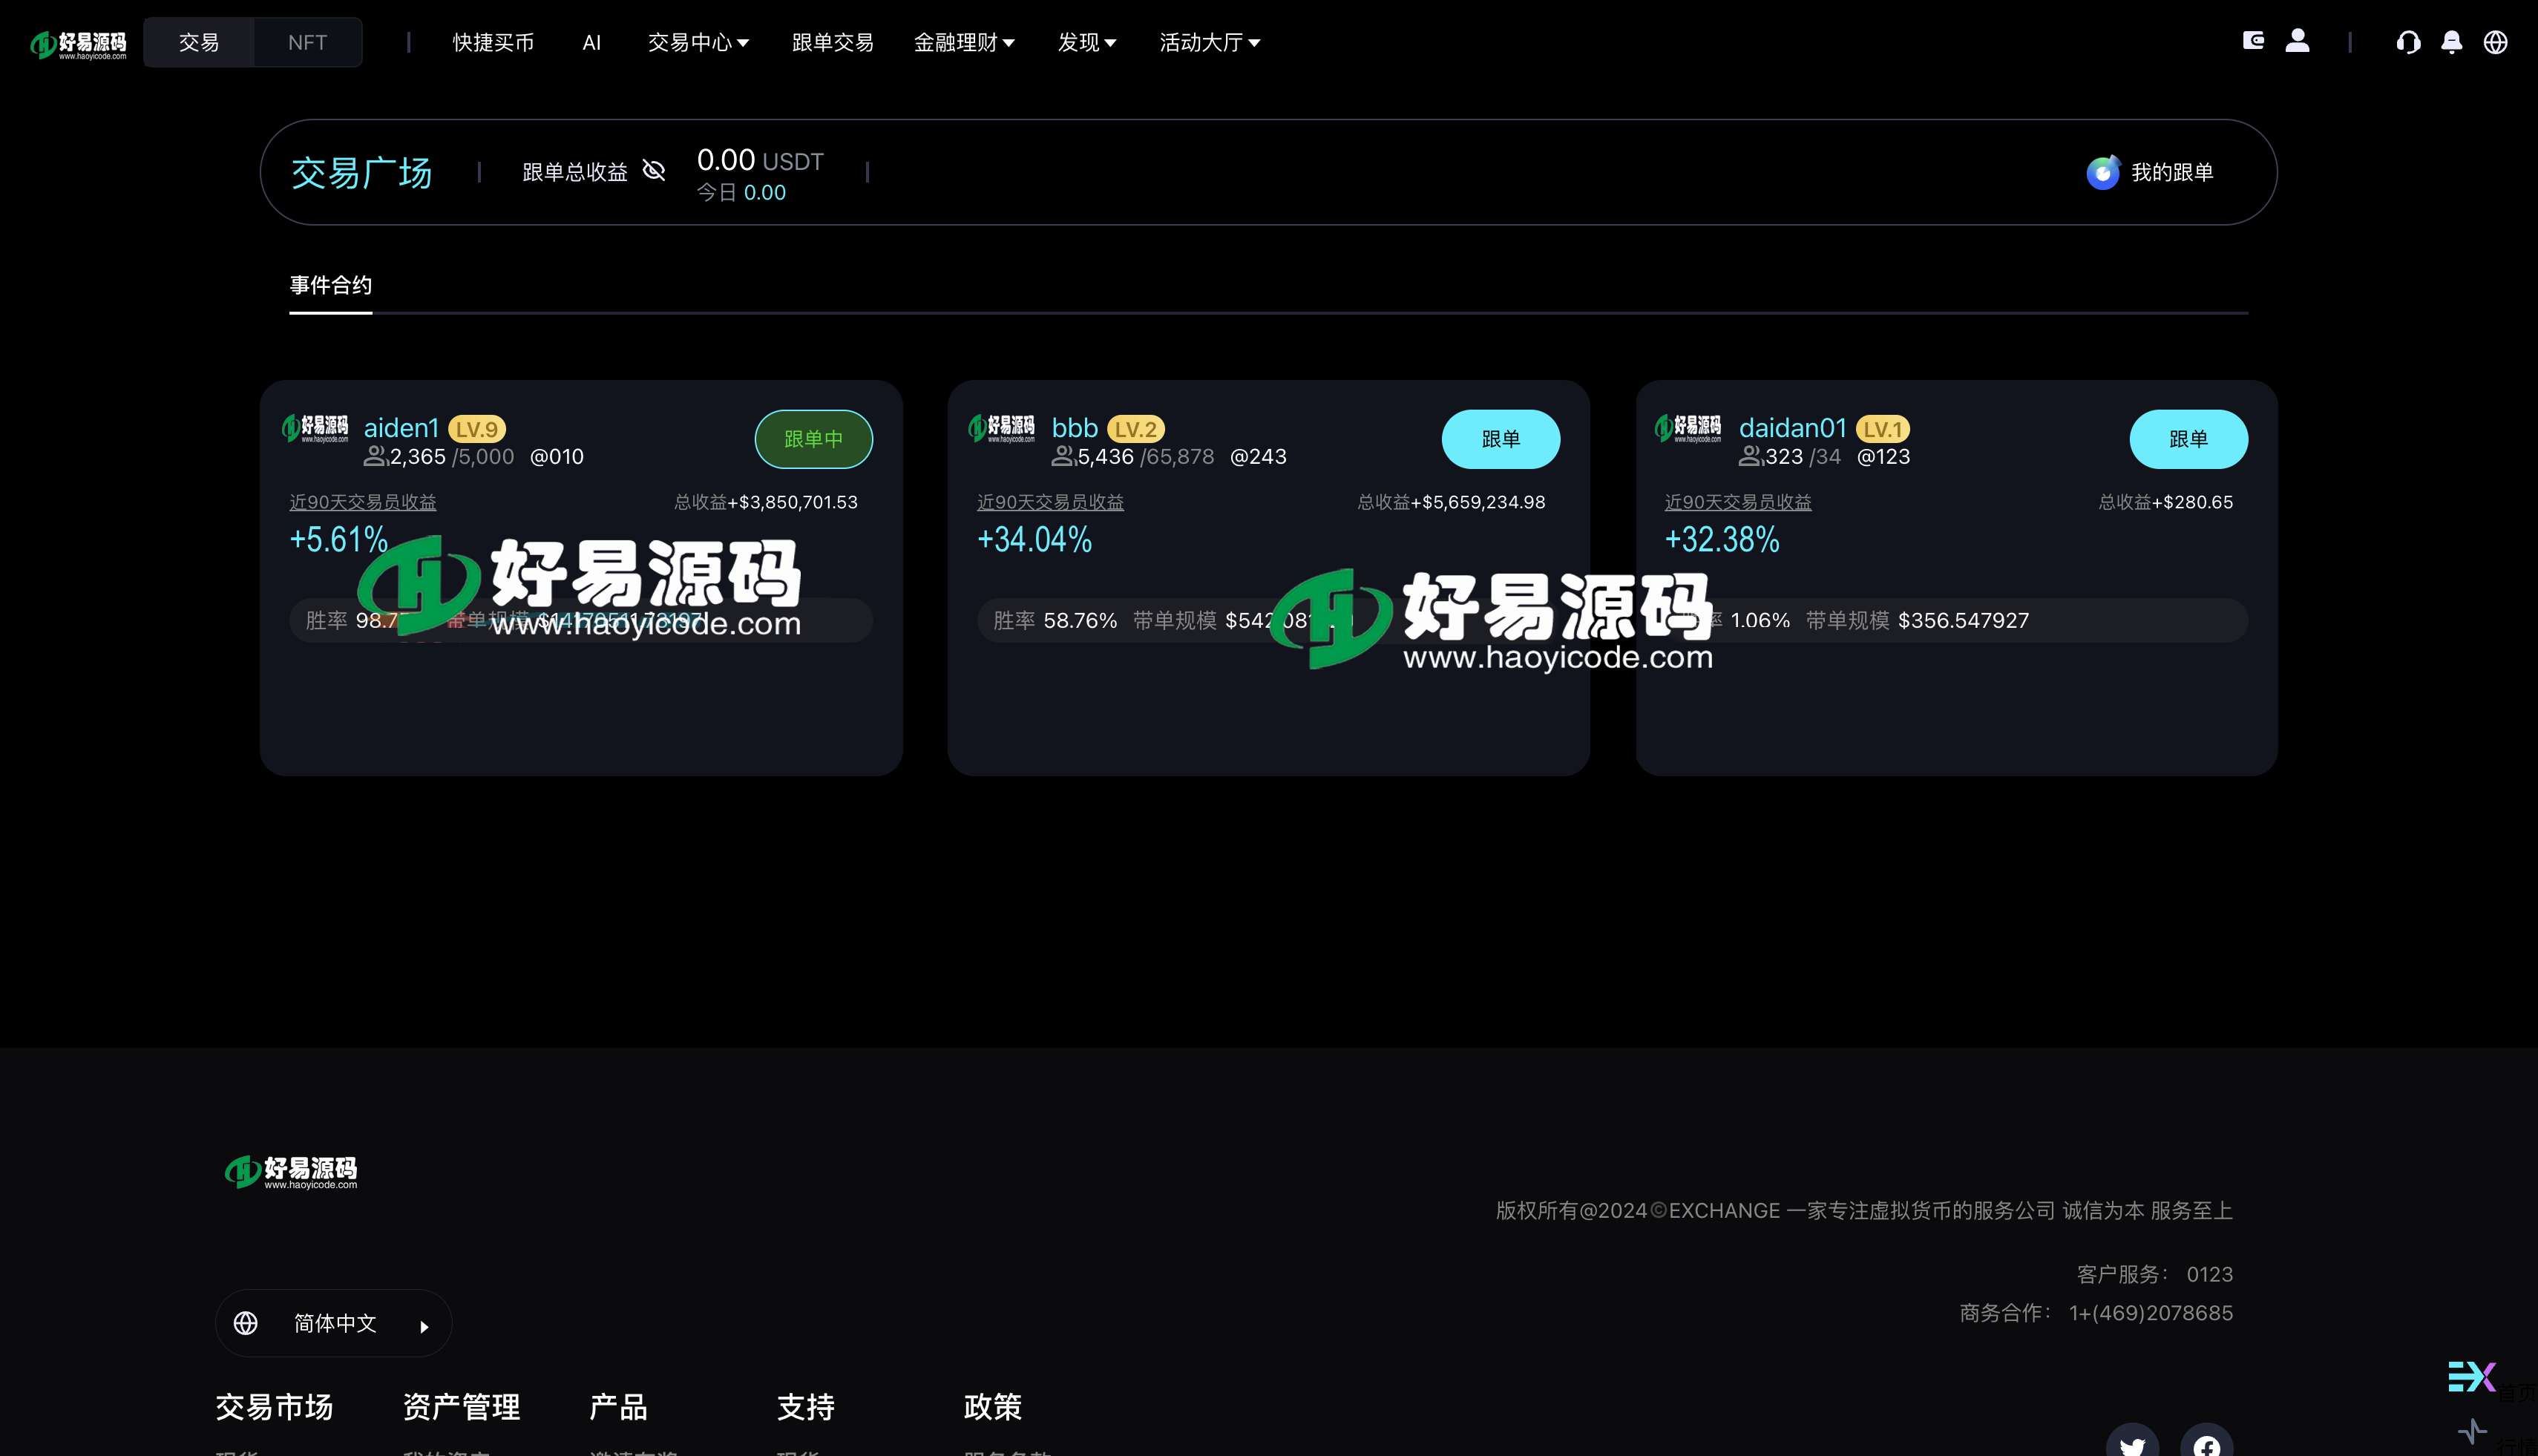Image resolution: width=2538 pixels, height=1456 pixels.
Task: Click the 跟单 button on trader bbb's card
Action: 1501,439
